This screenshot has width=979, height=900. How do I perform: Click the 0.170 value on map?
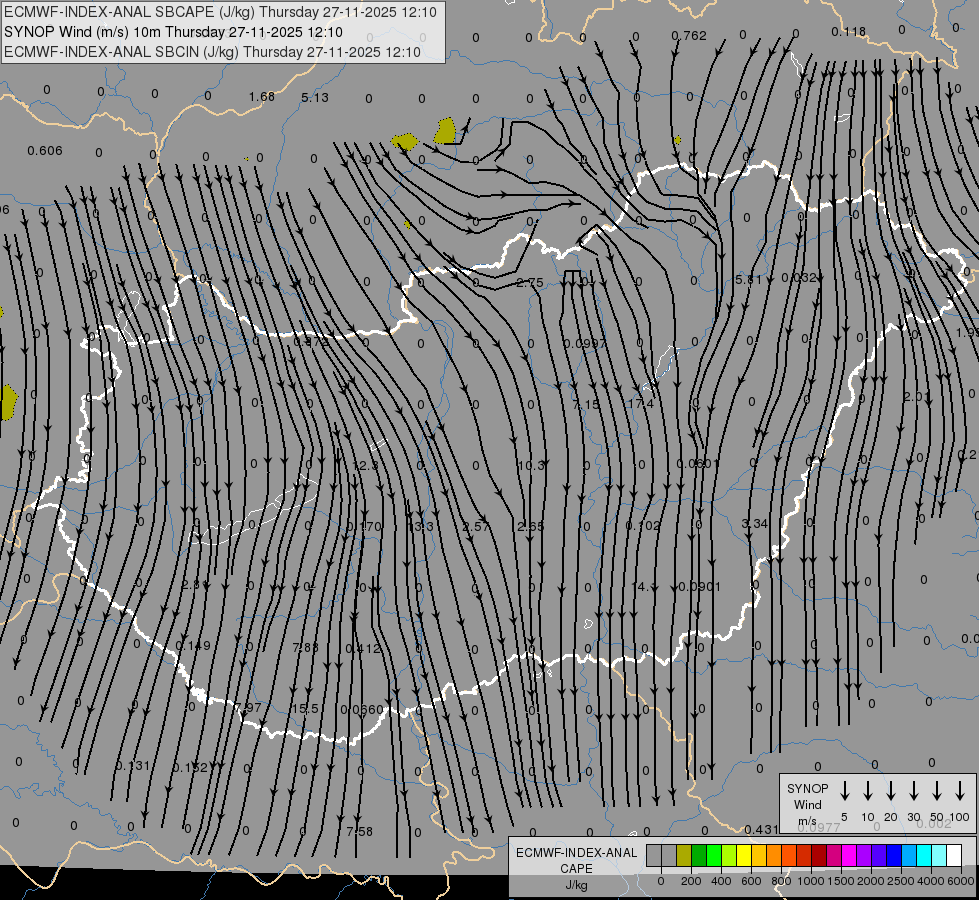364,527
